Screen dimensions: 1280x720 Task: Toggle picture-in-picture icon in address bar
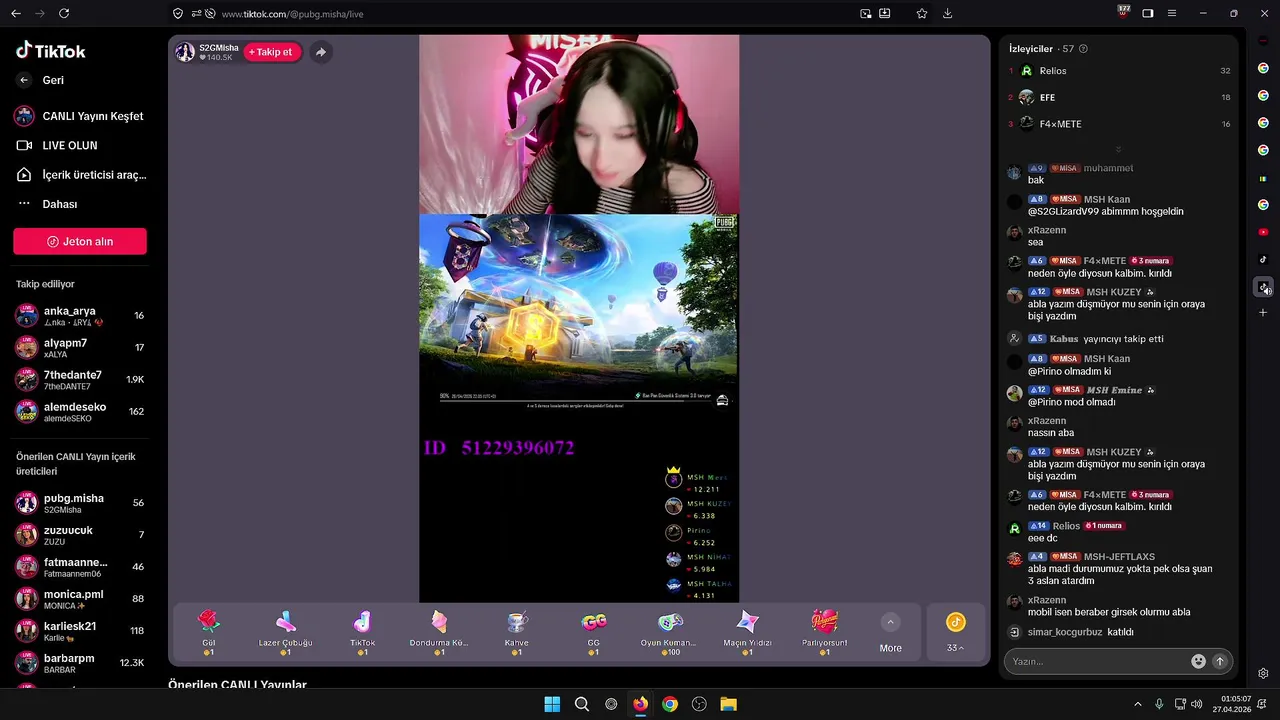coord(866,13)
